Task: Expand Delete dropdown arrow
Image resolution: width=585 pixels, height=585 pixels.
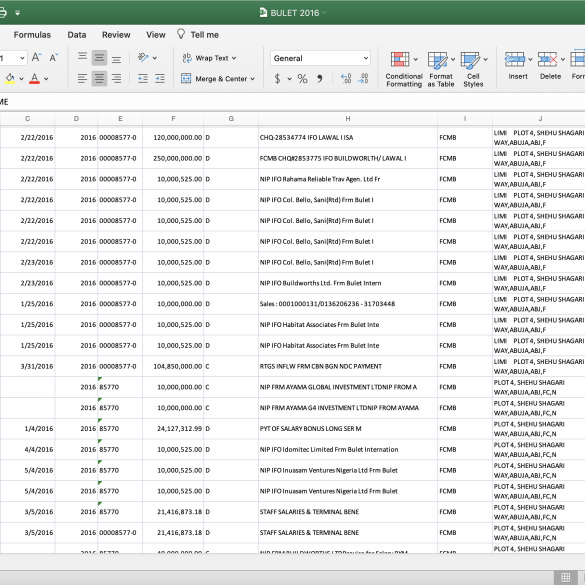Action: 563,59
